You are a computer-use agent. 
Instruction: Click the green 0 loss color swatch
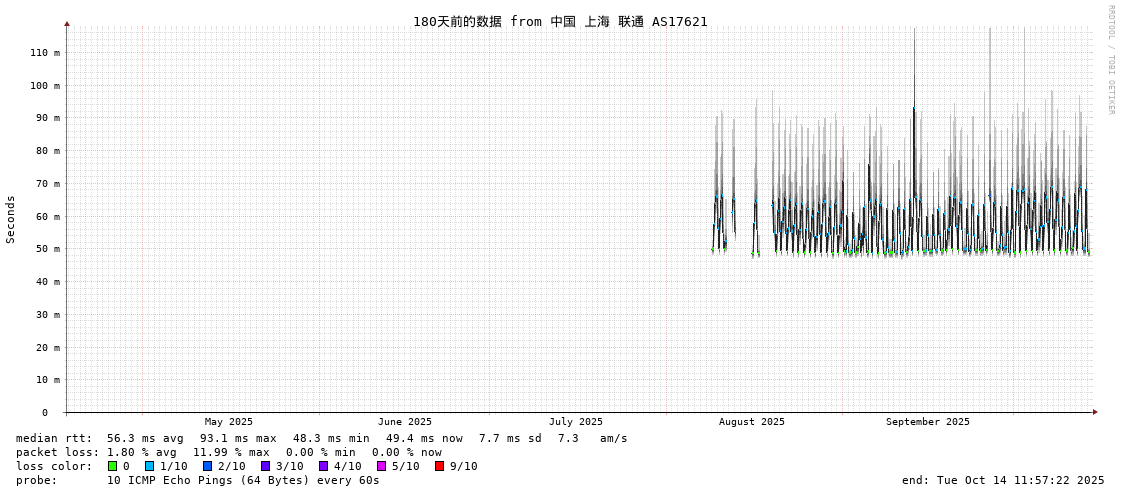click(x=112, y=466)
